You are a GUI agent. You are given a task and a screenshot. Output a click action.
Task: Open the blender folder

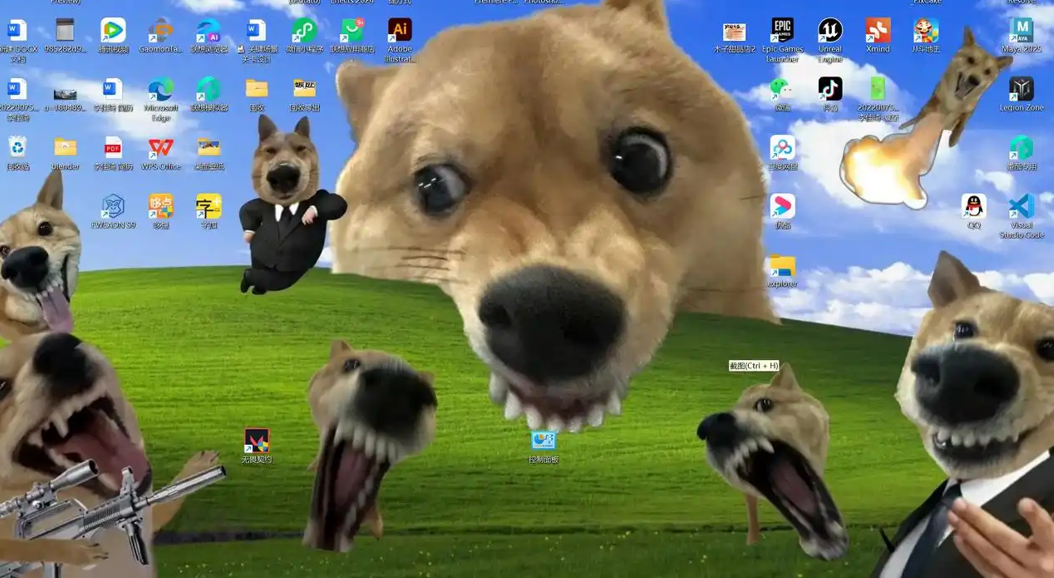click(x=65, y=148)
